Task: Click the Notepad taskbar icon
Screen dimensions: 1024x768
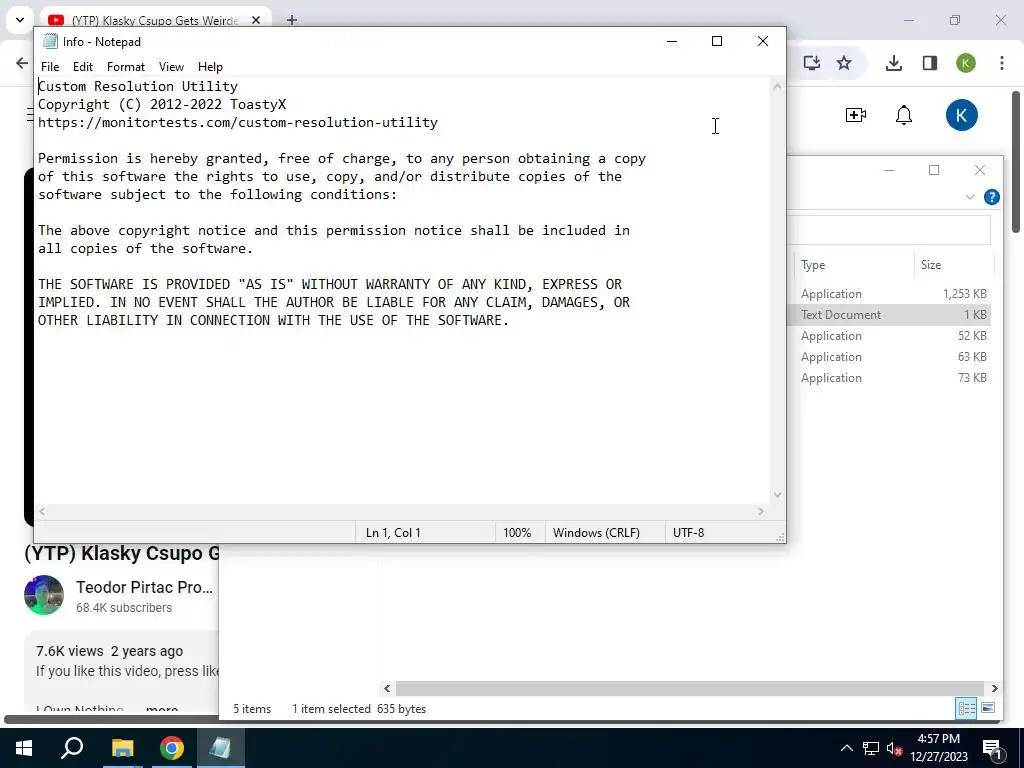Action: (220, 748)
